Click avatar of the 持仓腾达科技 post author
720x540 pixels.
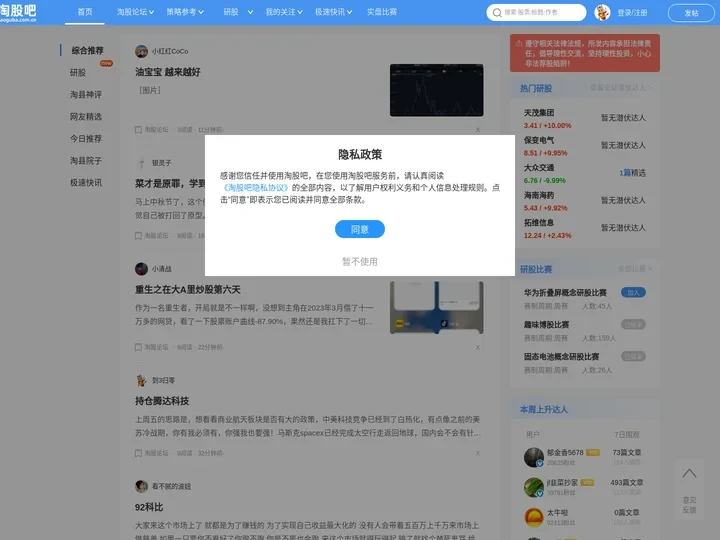[141, 380]
